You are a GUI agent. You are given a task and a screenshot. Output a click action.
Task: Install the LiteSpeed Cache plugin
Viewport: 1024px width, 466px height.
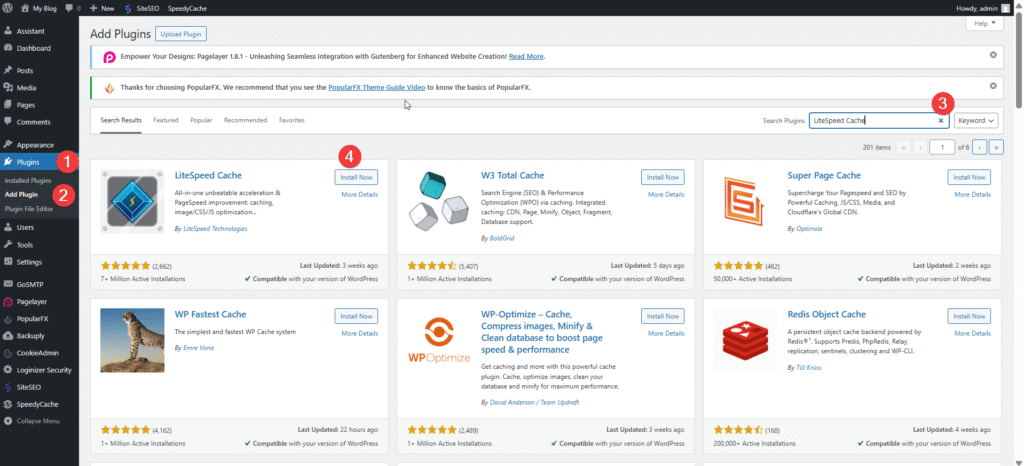click(356, 177)
